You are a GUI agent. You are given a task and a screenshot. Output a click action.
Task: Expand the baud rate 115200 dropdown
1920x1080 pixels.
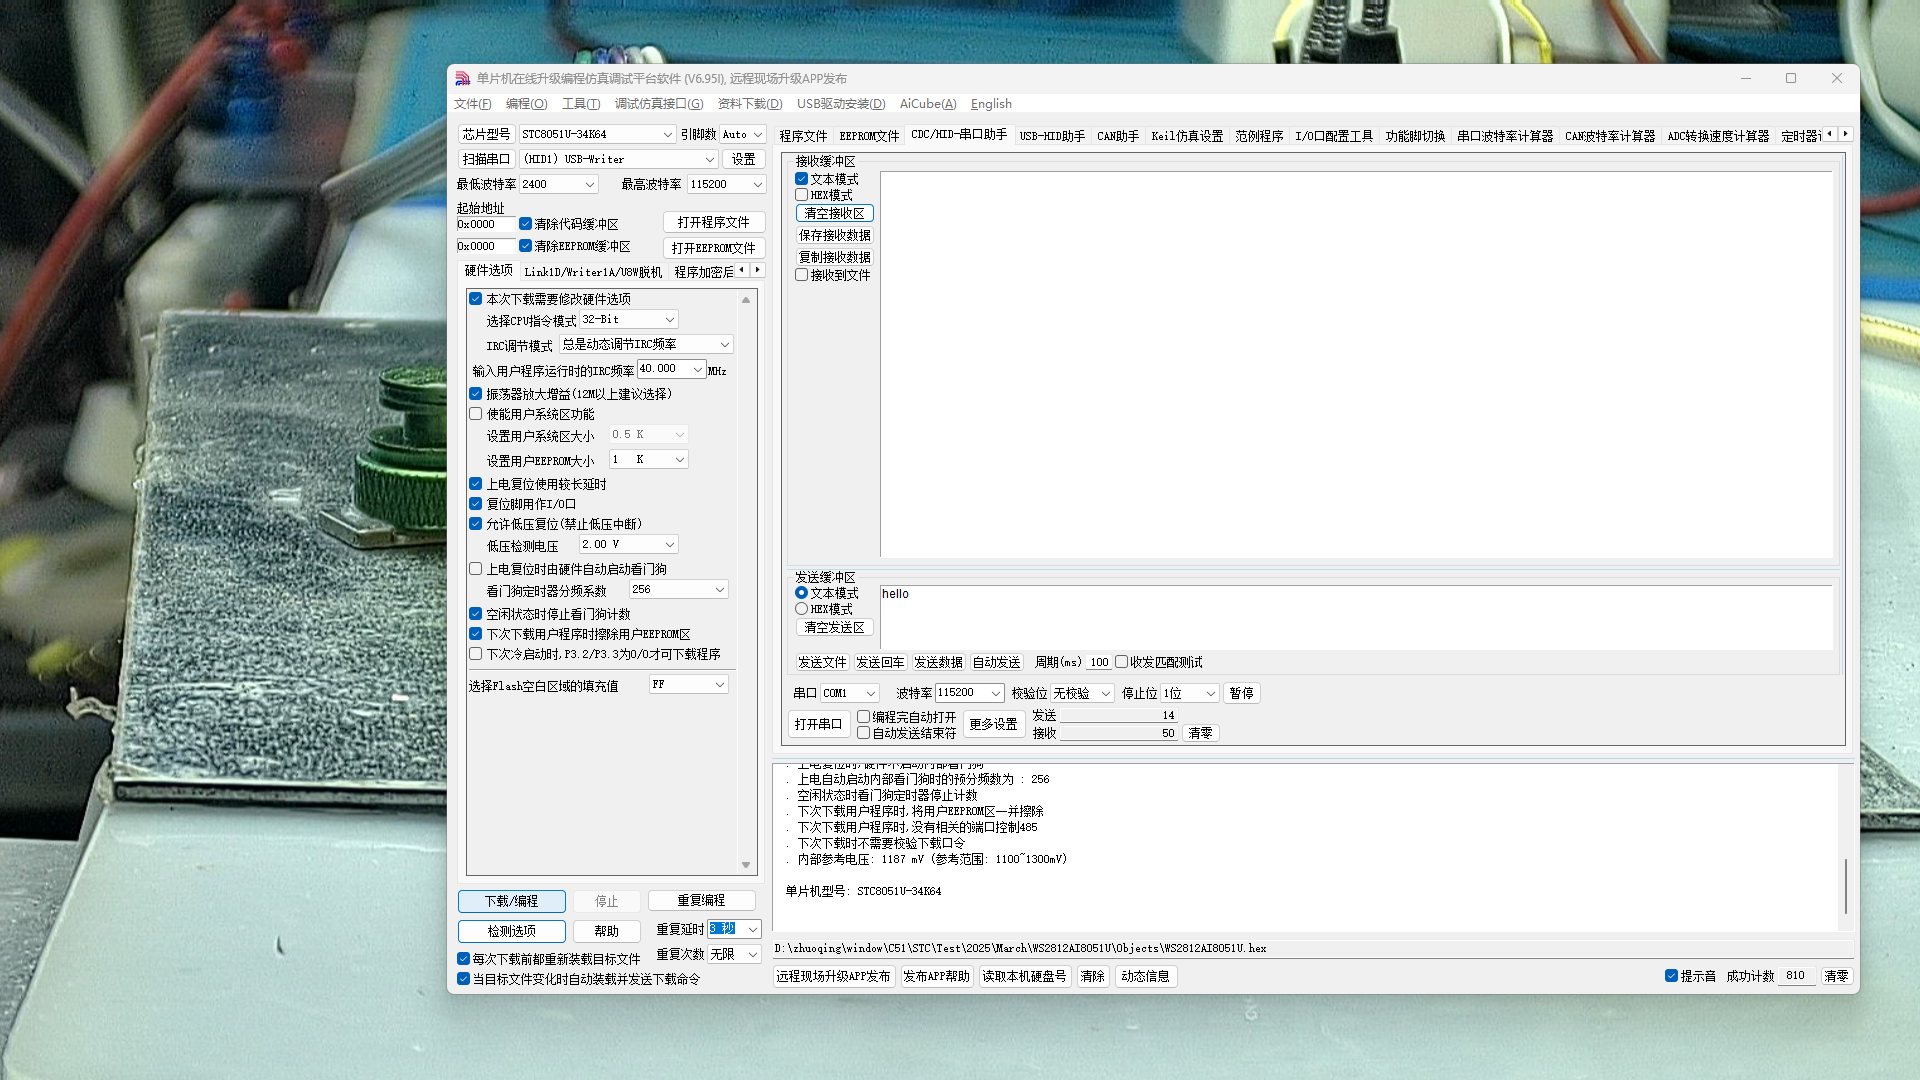tap(995, 693)
